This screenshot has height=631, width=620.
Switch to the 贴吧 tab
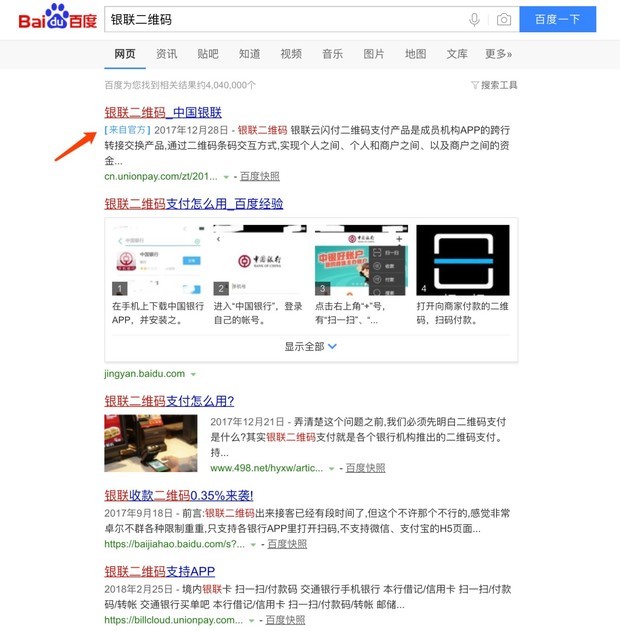[x=208, y=54]
